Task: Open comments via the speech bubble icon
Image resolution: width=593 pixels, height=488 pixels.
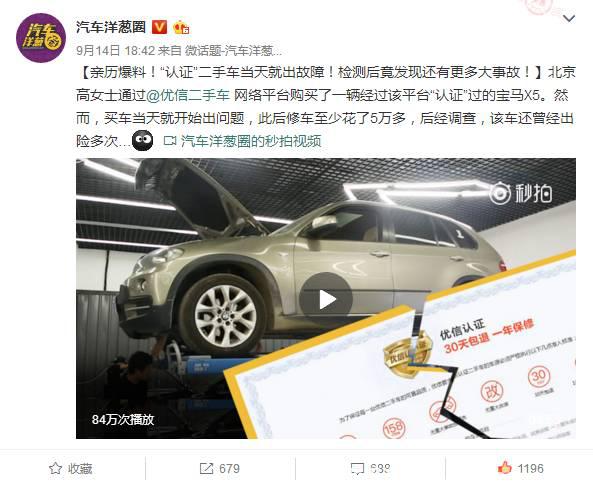Action: [357, 469]
